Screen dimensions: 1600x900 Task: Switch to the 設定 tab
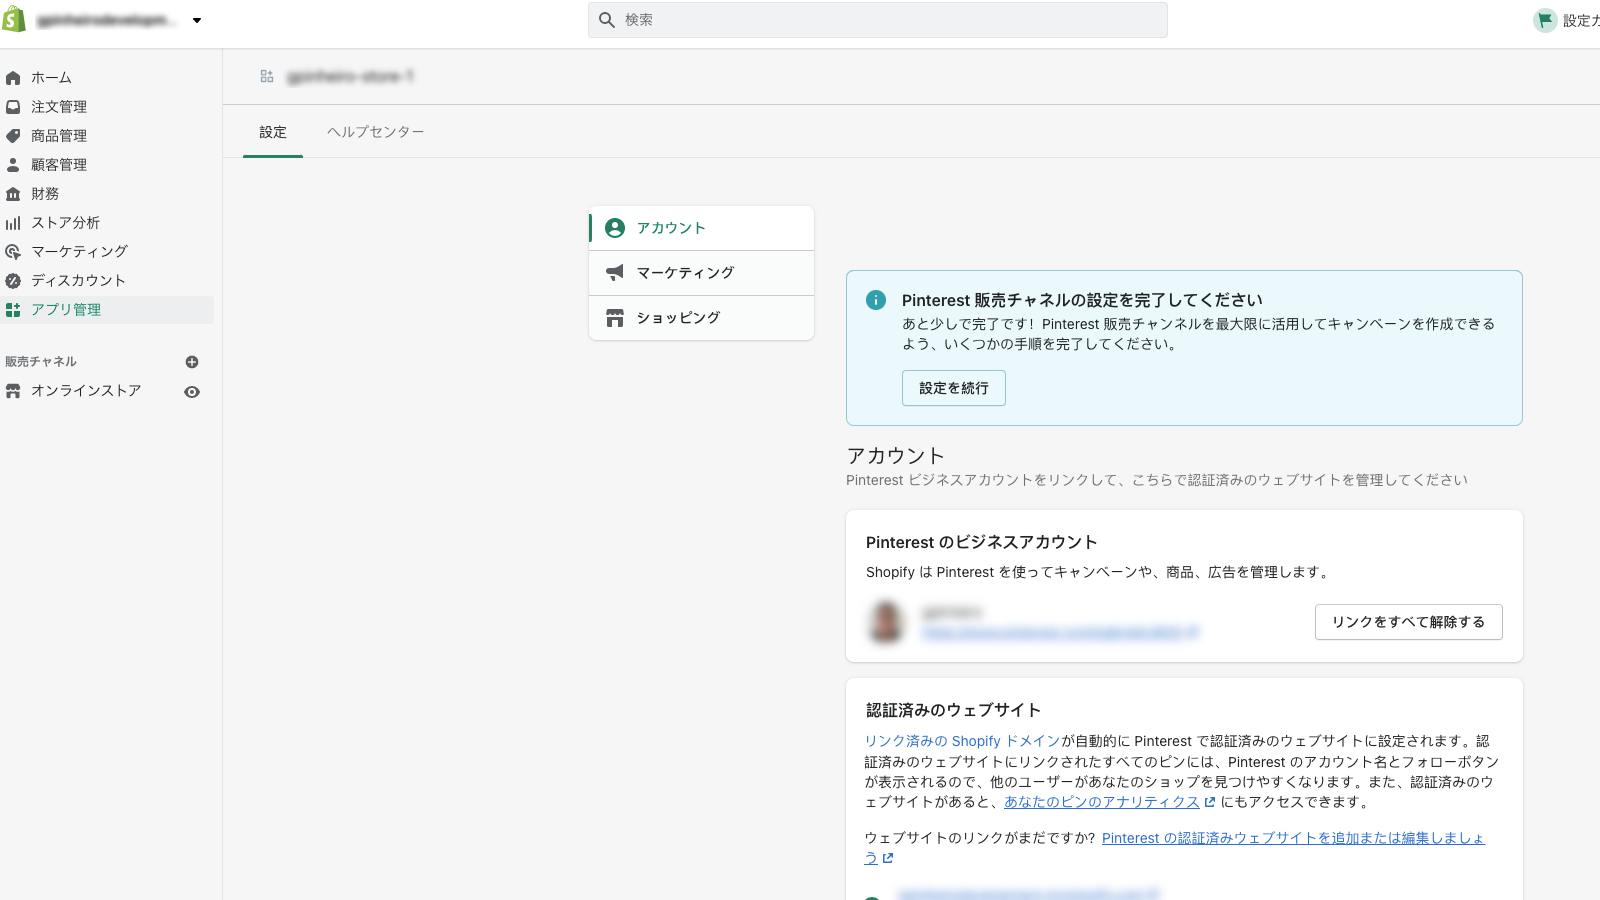coord(273,132)
